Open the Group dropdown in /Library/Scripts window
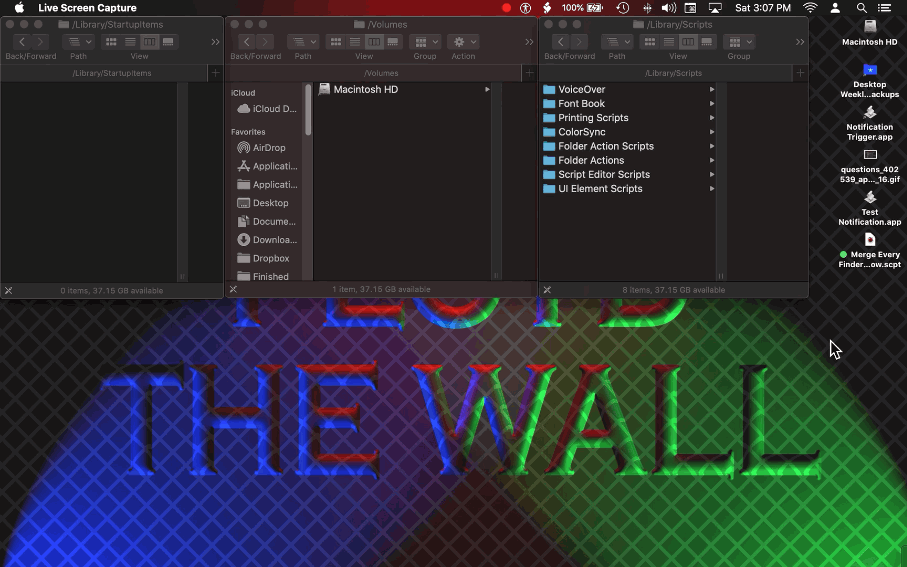Image resolution: width=907 pixels, height=567 pixels. (x=739, y=42)
